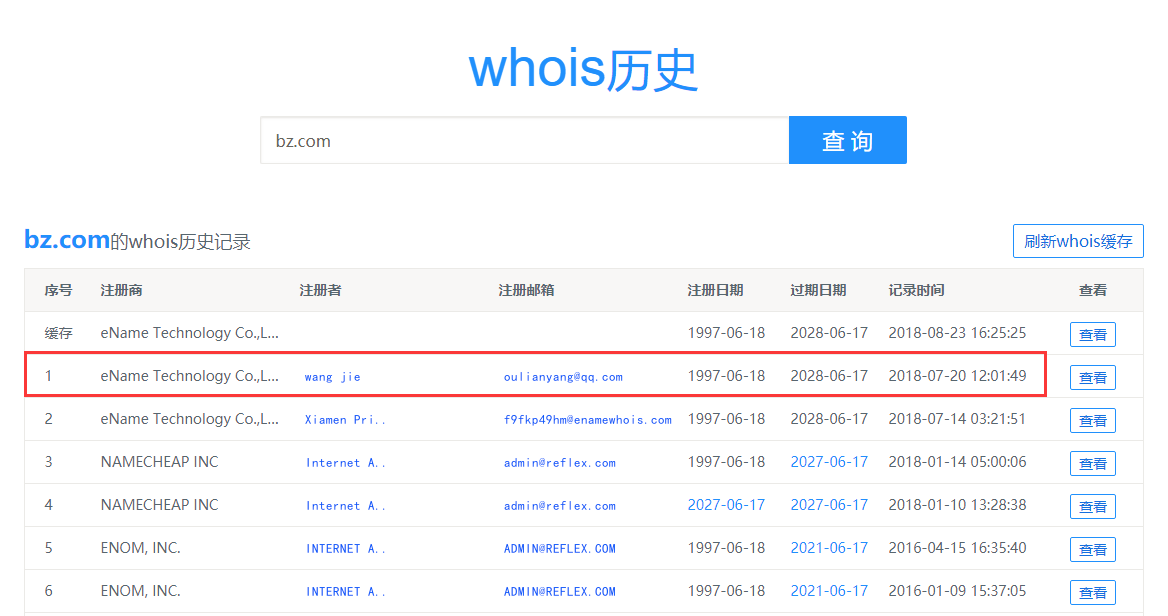Click eName Technology registrar in row 1
This screenshot has height=616, width=1168.
point(189,376)
